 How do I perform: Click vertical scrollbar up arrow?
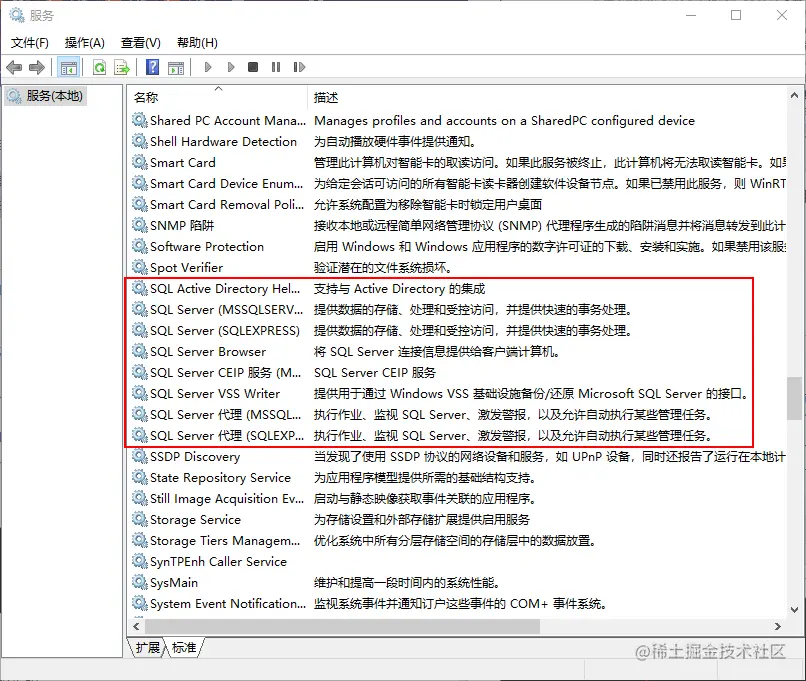click(794, 96)
